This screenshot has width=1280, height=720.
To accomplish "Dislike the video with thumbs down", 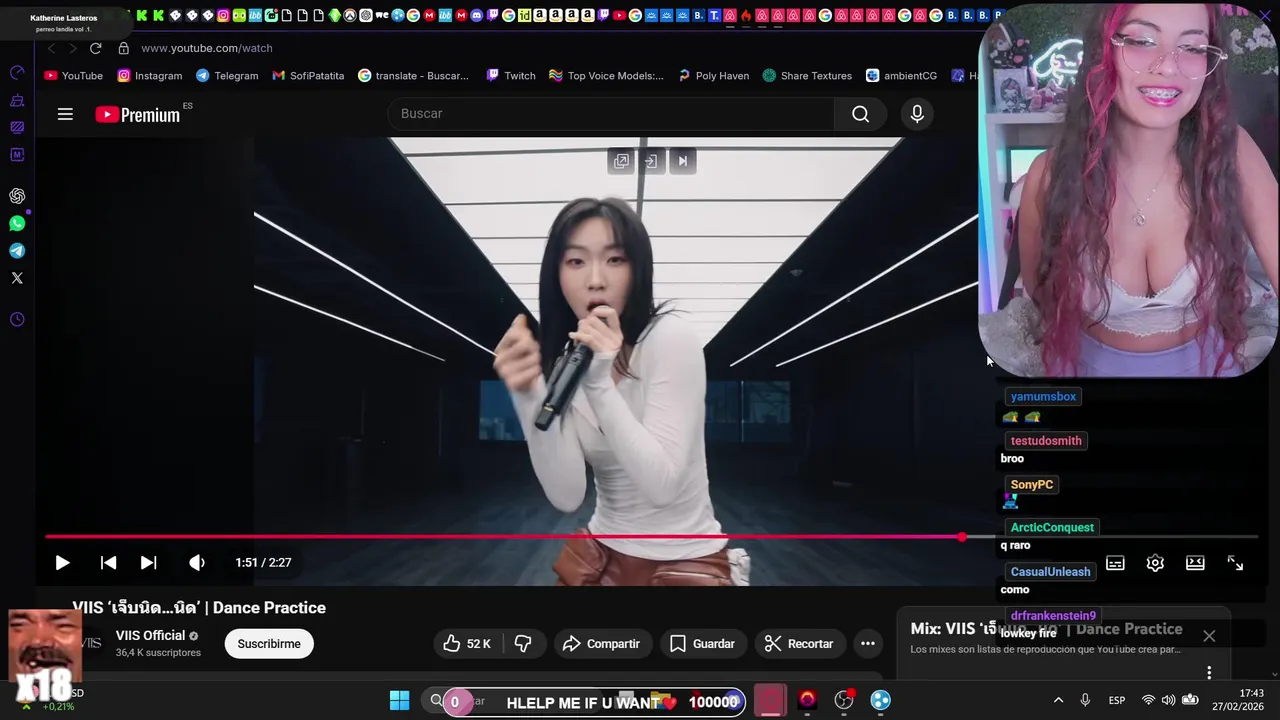I will tap(522, 644).
